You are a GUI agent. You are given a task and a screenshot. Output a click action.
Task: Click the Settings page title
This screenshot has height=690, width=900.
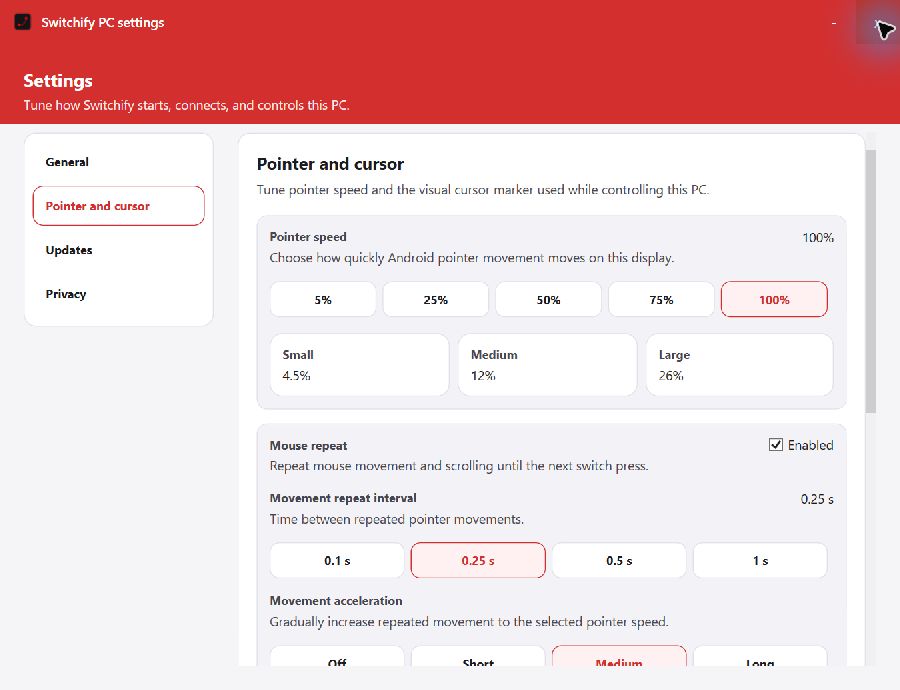pos(58,81)
